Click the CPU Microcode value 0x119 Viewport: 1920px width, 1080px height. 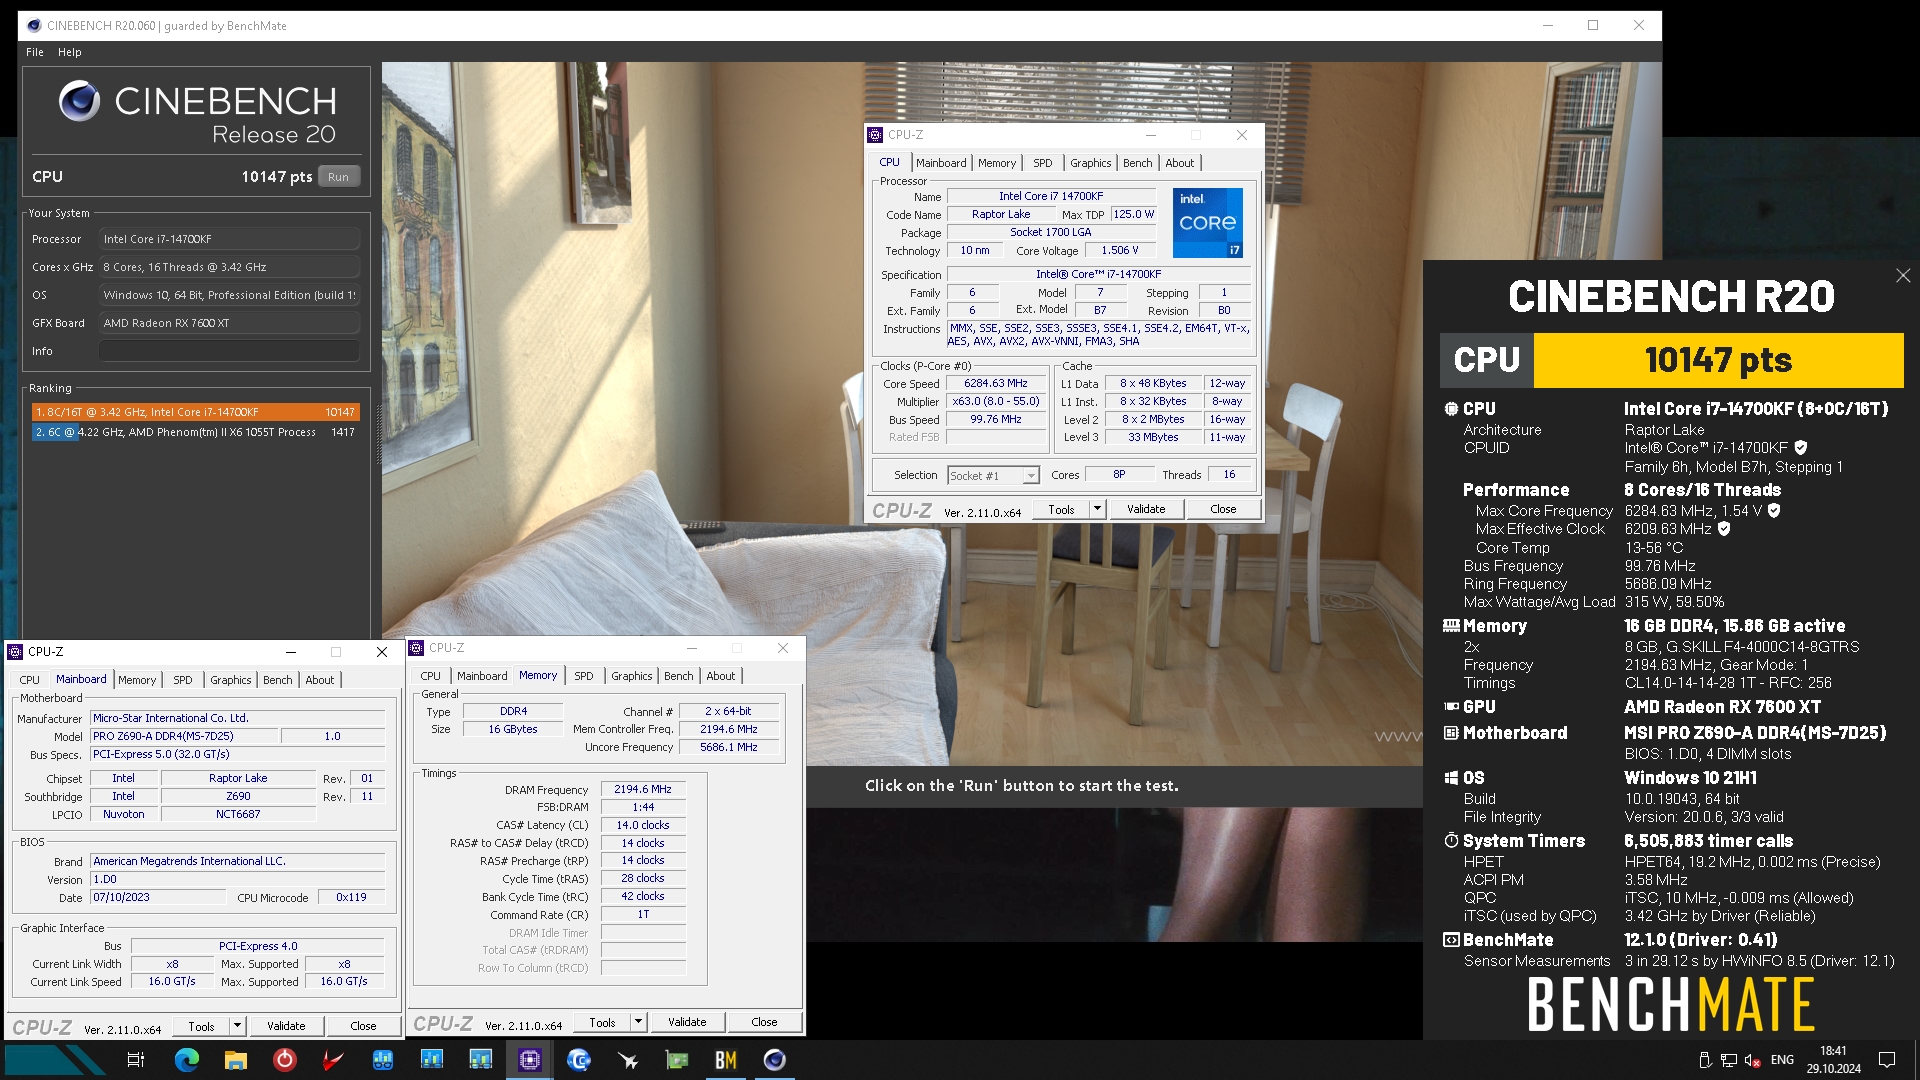click(x=351, y=898)
